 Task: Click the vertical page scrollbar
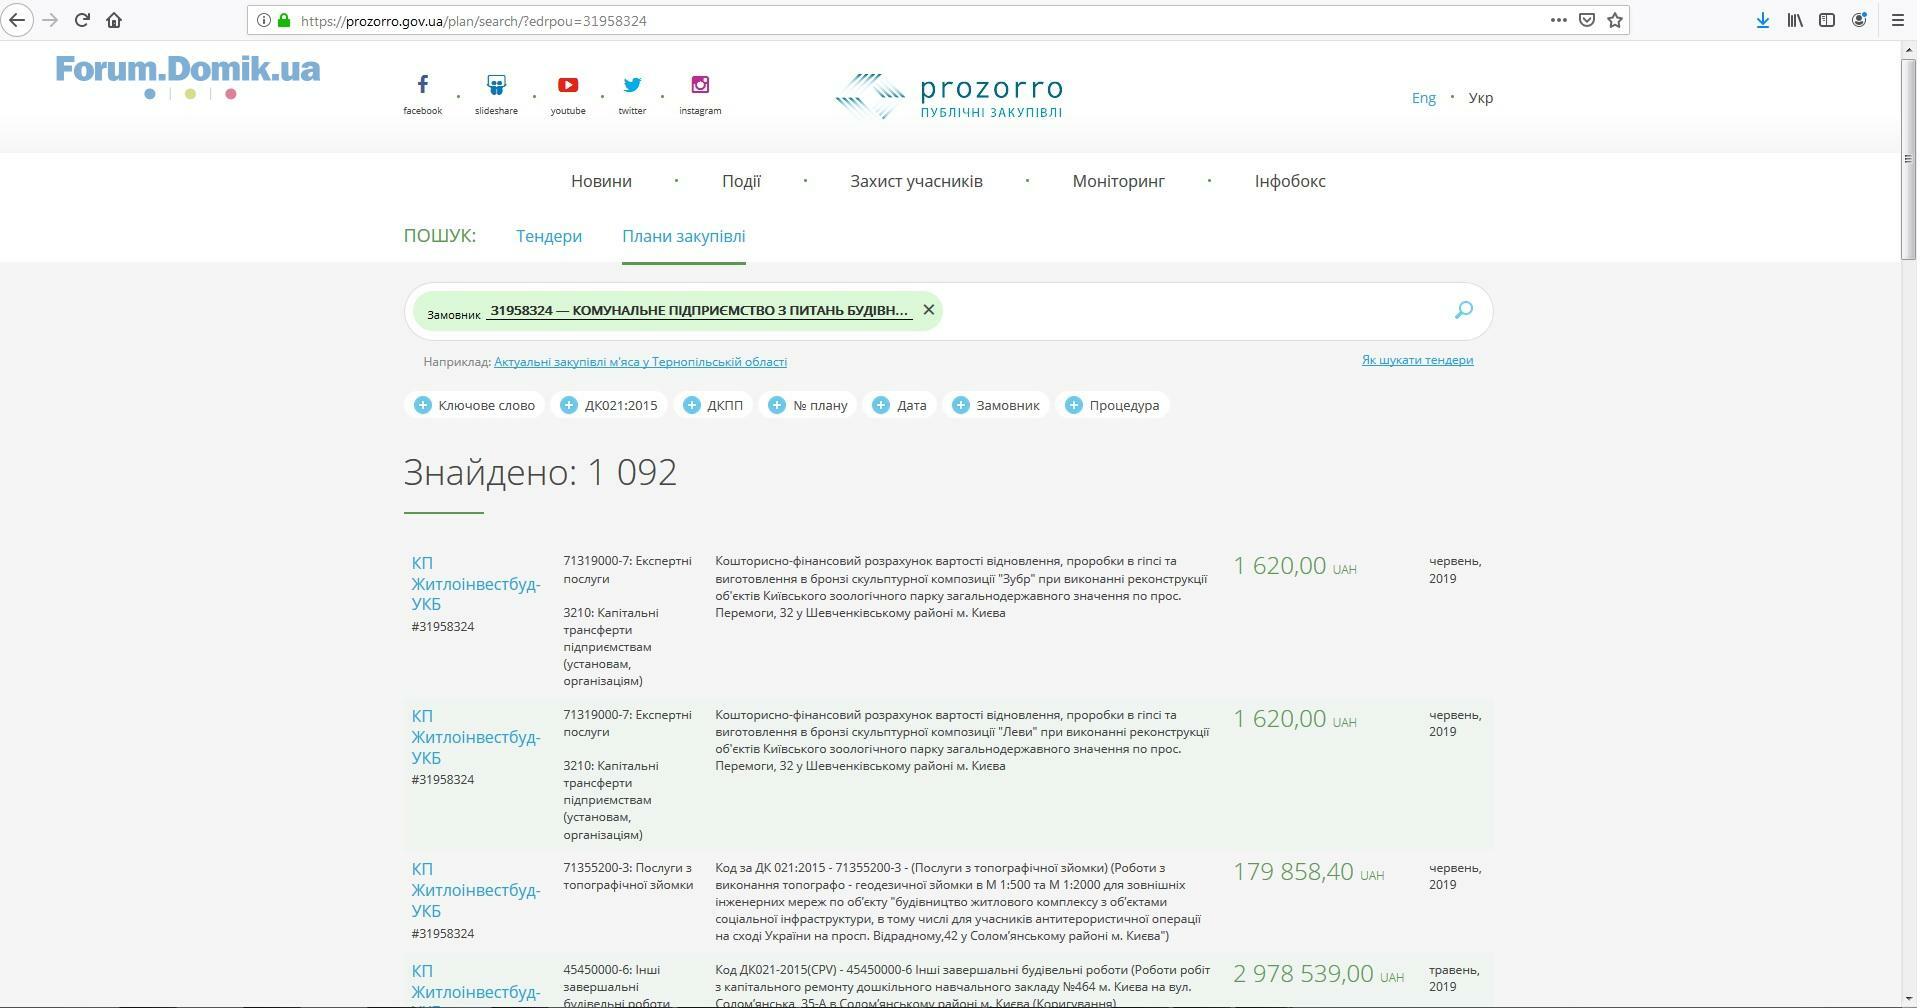(1909, 160)
